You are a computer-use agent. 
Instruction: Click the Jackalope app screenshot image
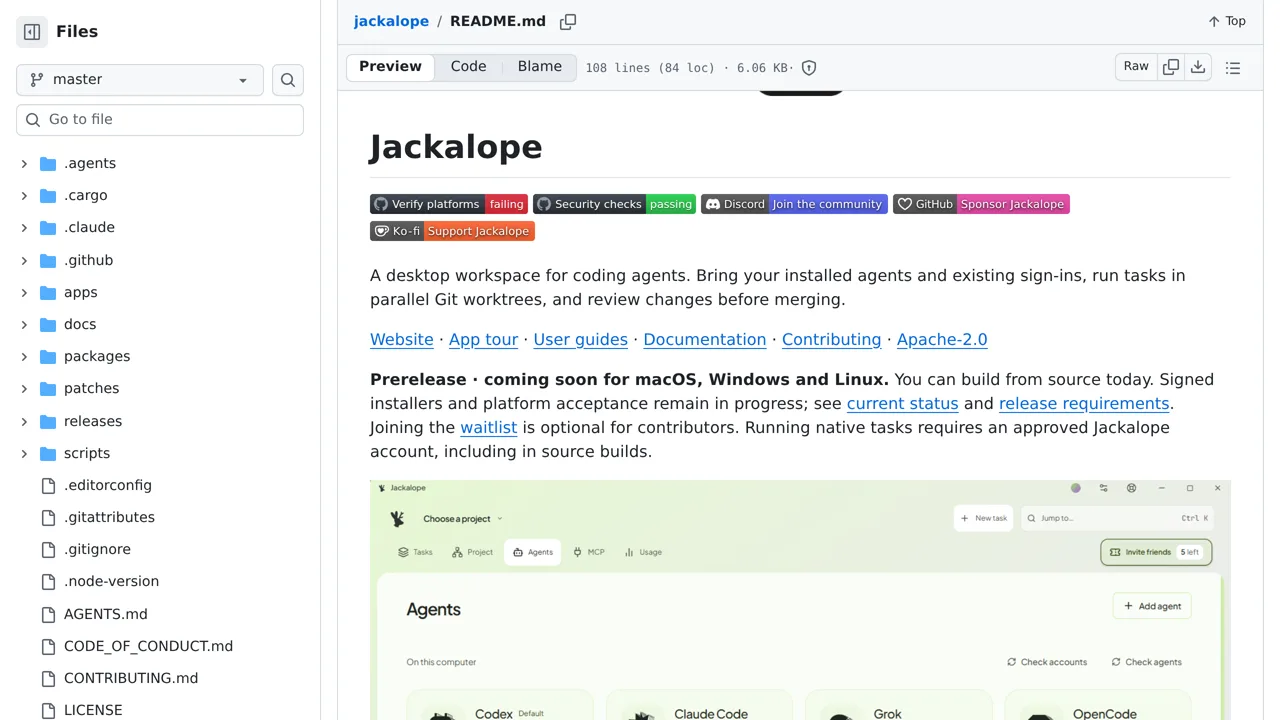(800, 600)
